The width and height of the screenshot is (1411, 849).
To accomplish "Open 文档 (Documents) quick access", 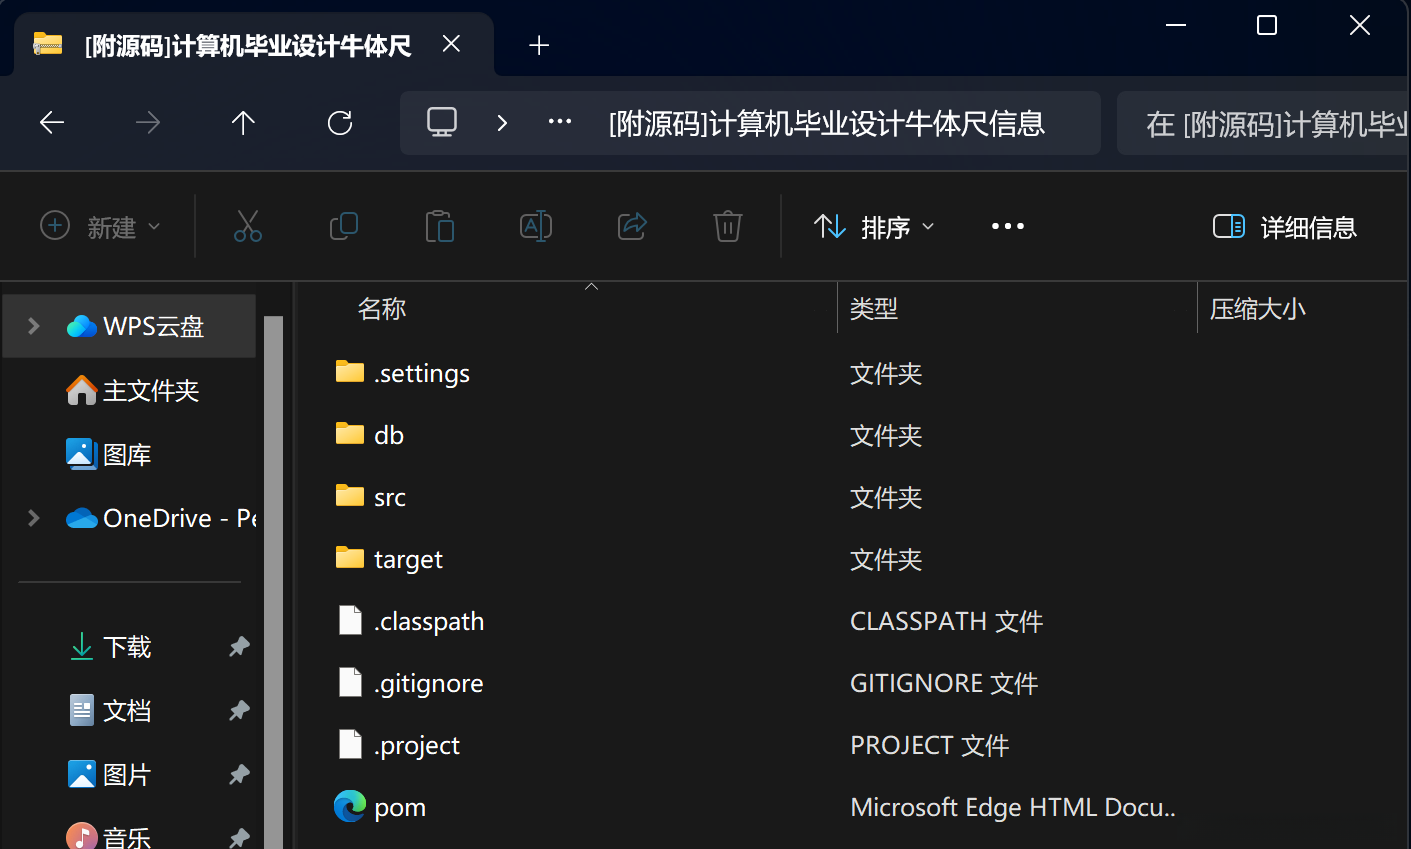I will (110, 711).
